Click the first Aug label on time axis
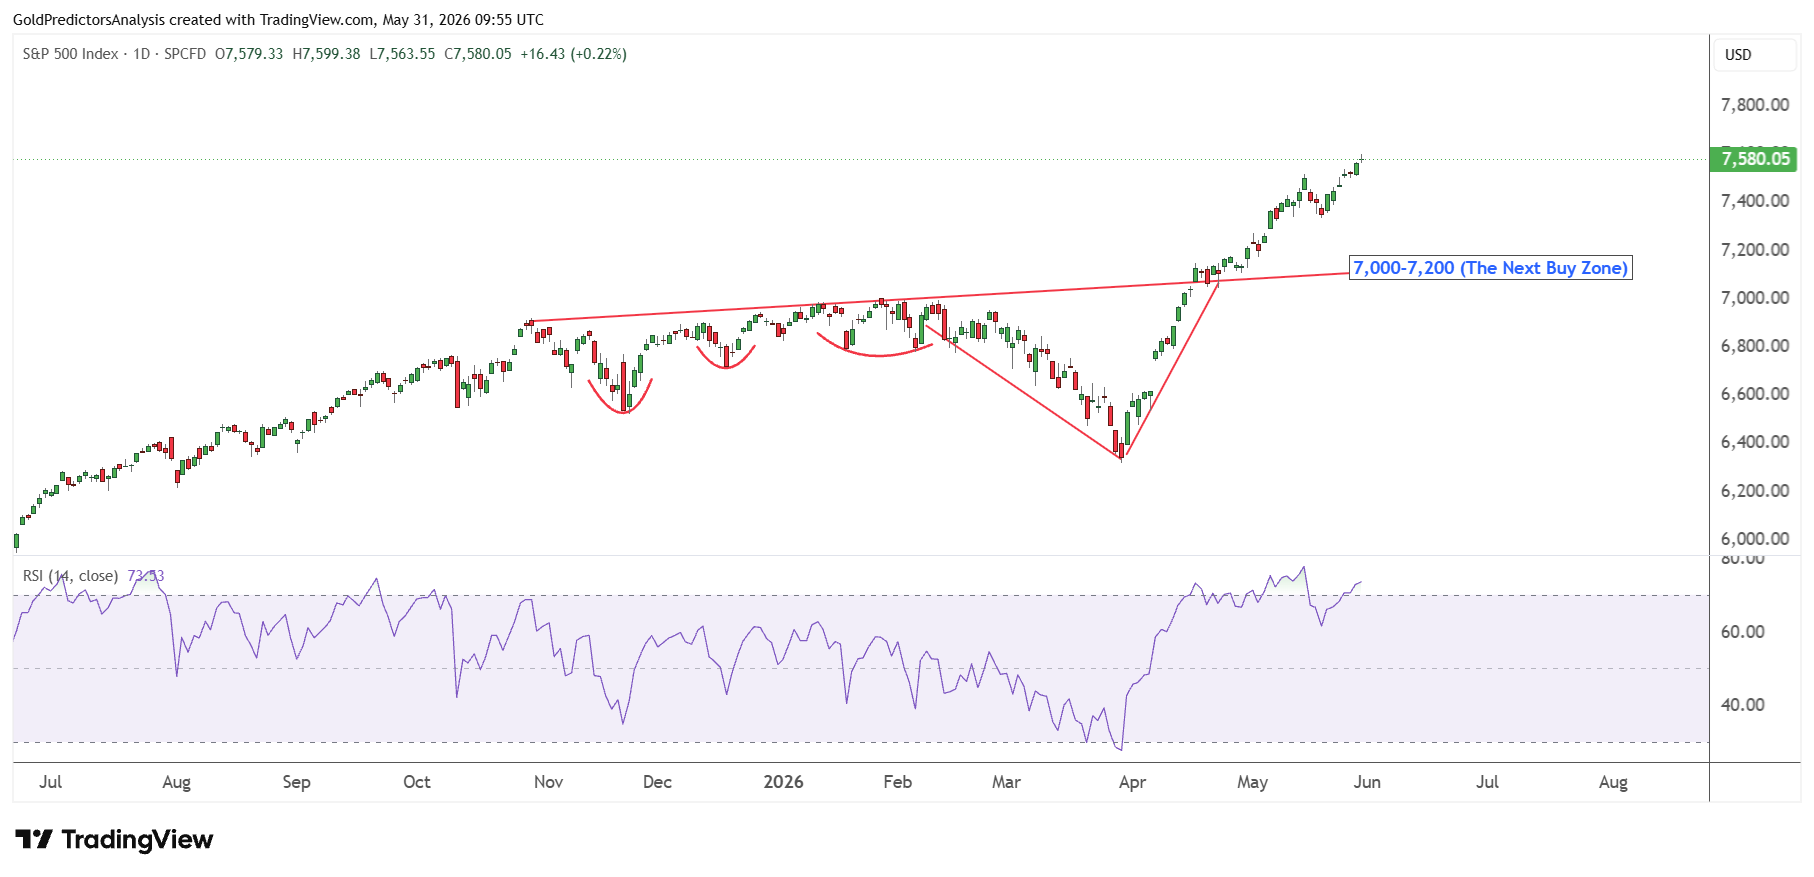Screen dimensions: 1814x877 pyautogui.click(x=176, y=782)
